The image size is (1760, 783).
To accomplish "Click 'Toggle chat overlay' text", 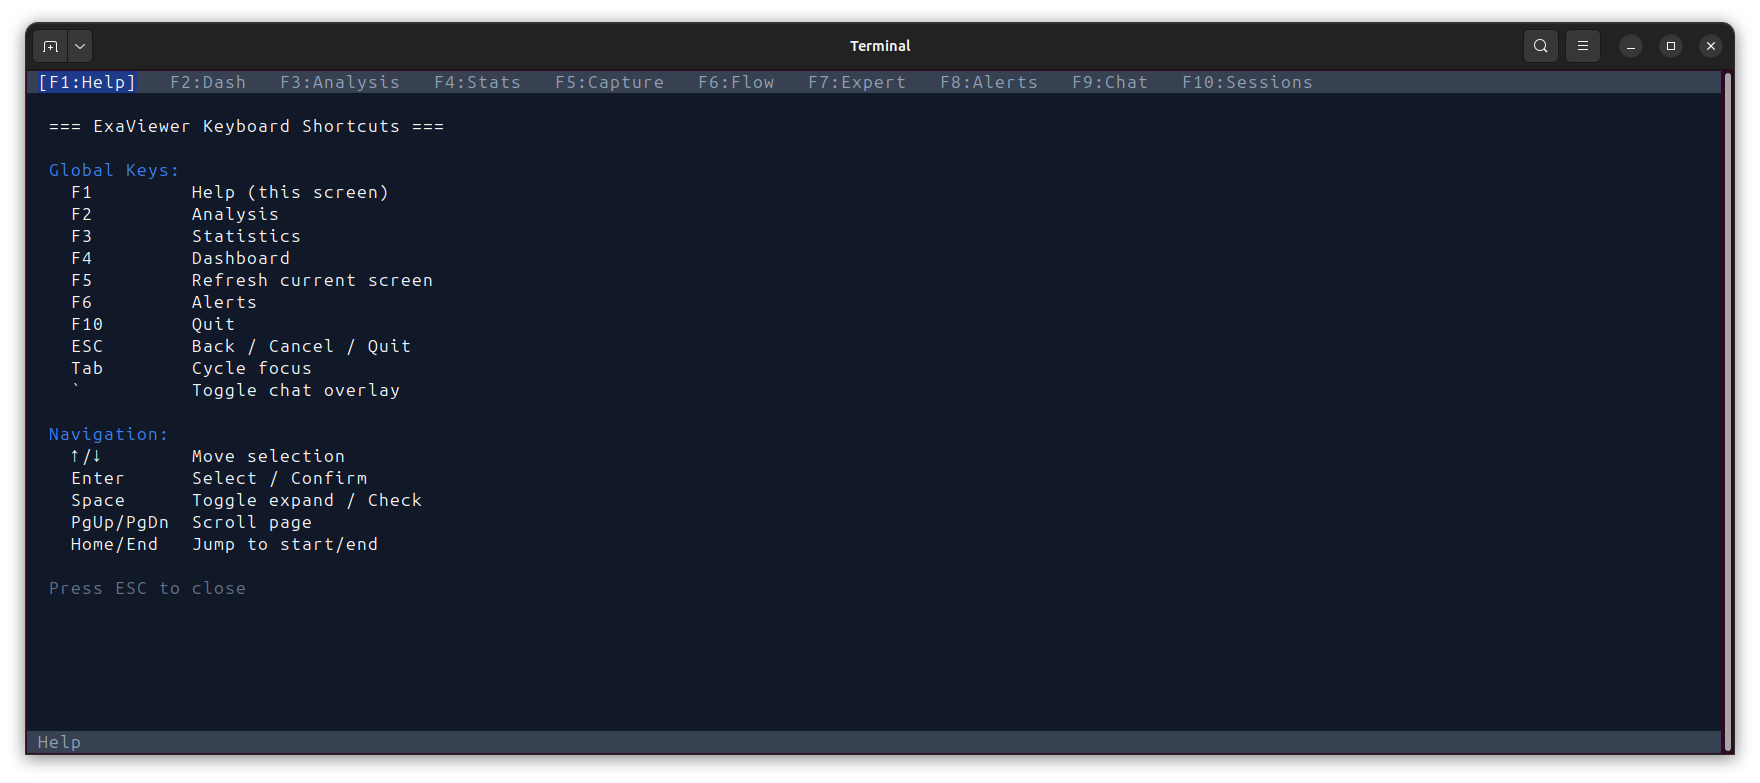I will coord(296,390).
